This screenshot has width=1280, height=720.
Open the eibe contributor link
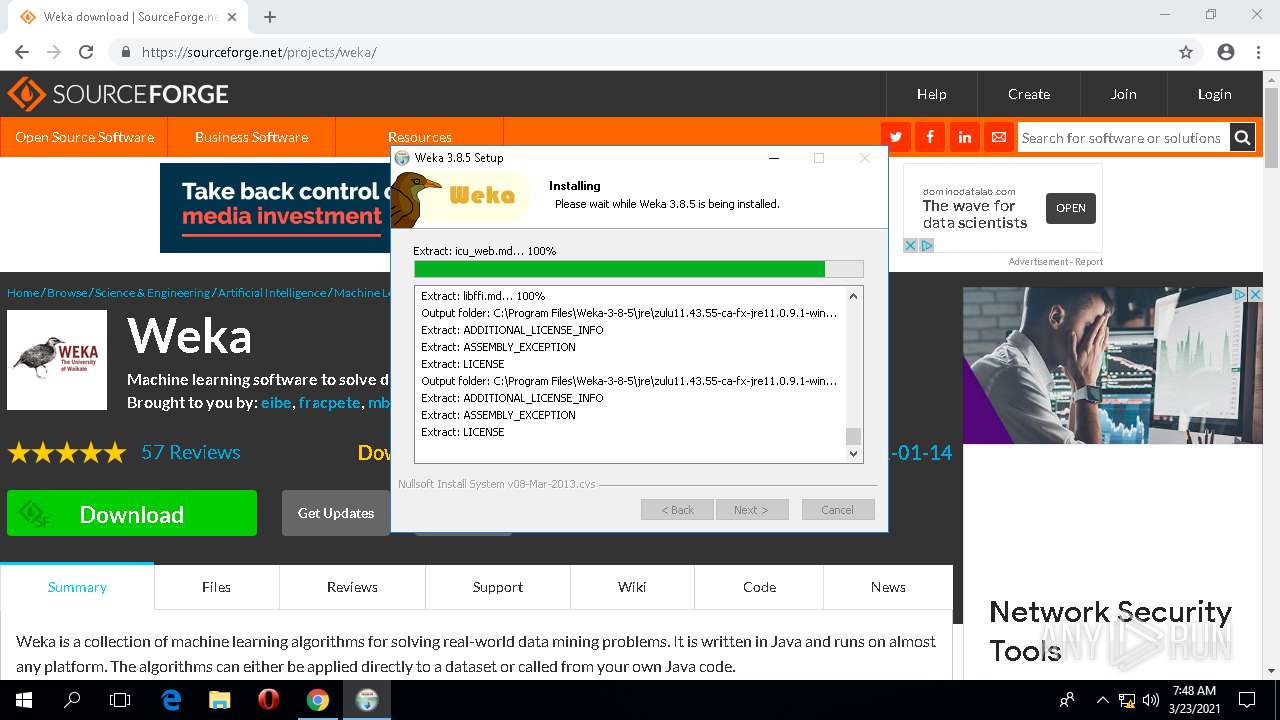coord(276,403)
